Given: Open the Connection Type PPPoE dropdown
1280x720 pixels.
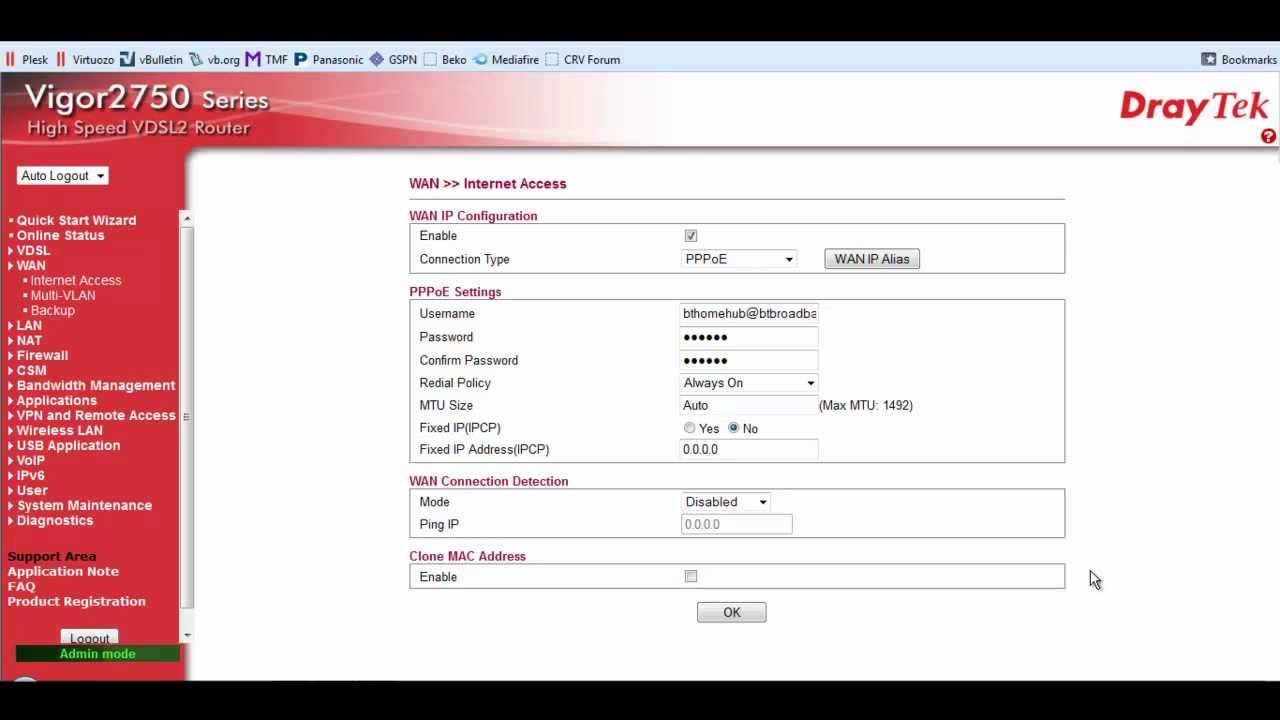Looking at the screenshot, I should pos(739,259).
